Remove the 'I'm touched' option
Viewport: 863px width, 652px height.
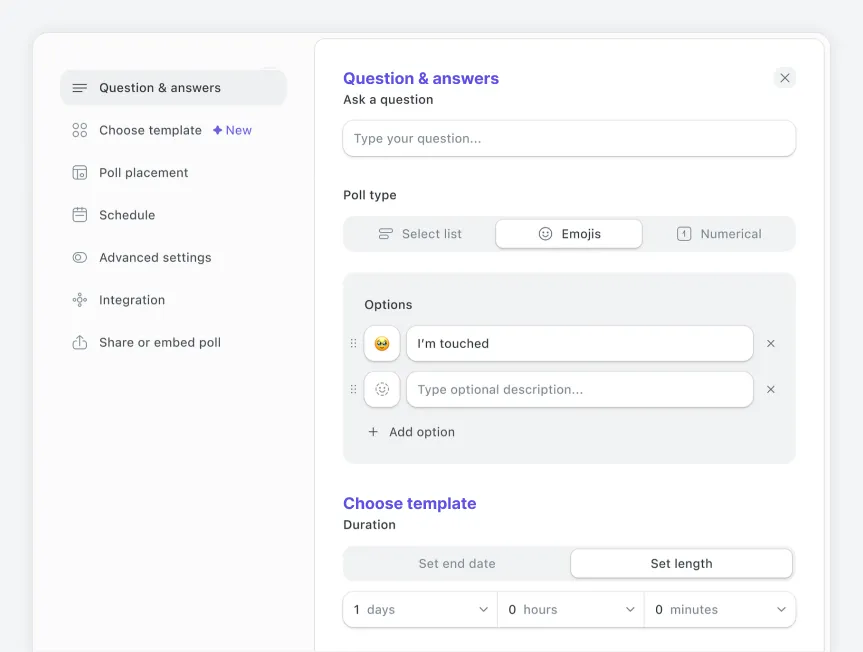click(x=770, y=343)
